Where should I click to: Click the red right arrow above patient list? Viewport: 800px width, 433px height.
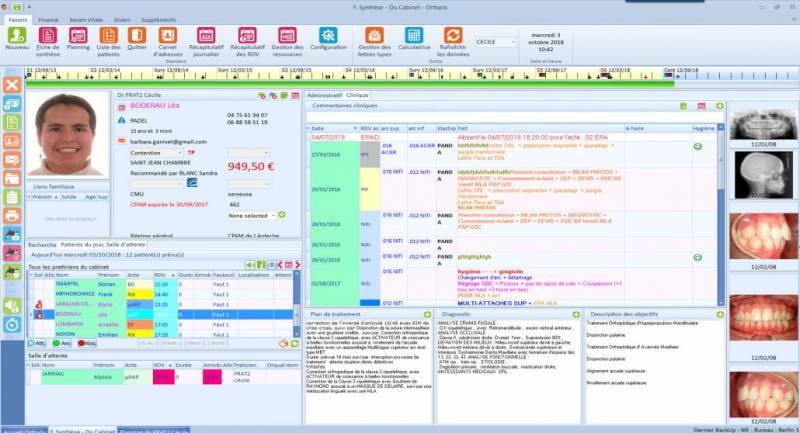(297, 265)
